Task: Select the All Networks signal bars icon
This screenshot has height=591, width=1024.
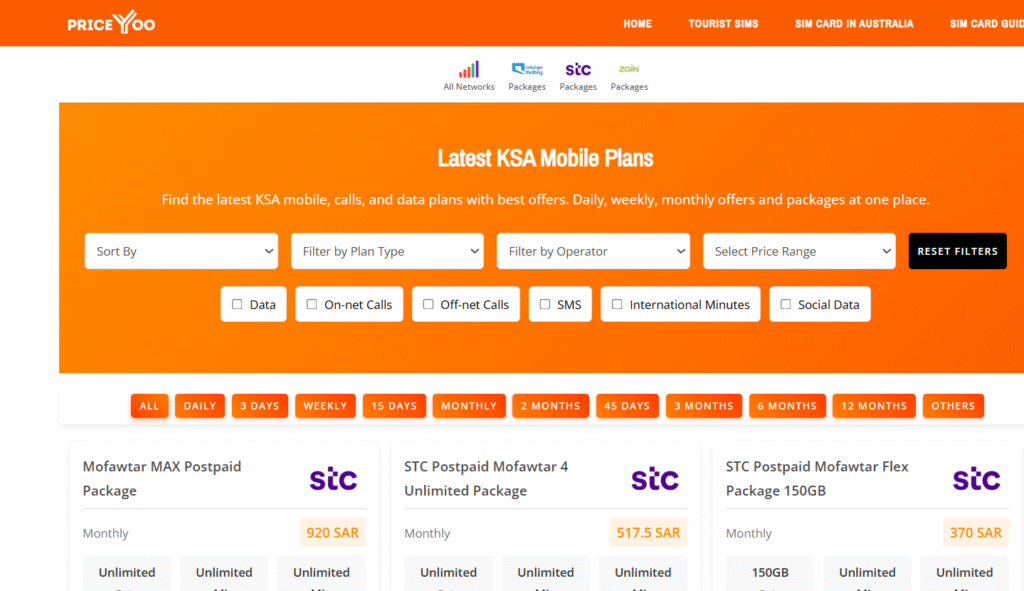Action: coord(469,69)
